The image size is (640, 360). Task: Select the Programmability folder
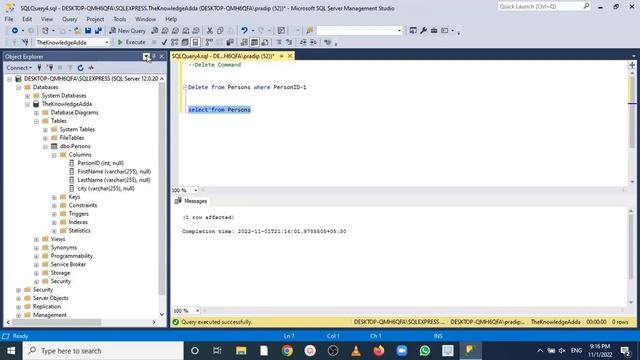pyautogui.click(x=71, y=256)
